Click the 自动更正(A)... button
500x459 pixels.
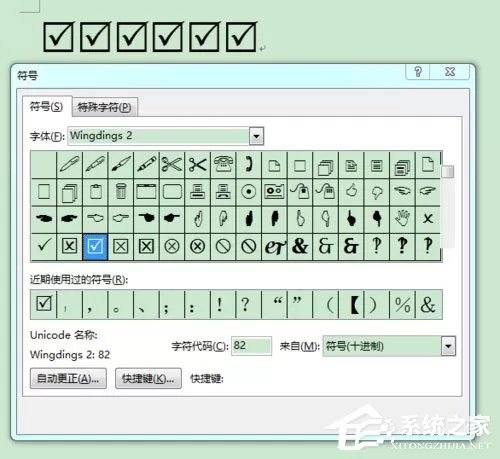[x=68, y=379]
